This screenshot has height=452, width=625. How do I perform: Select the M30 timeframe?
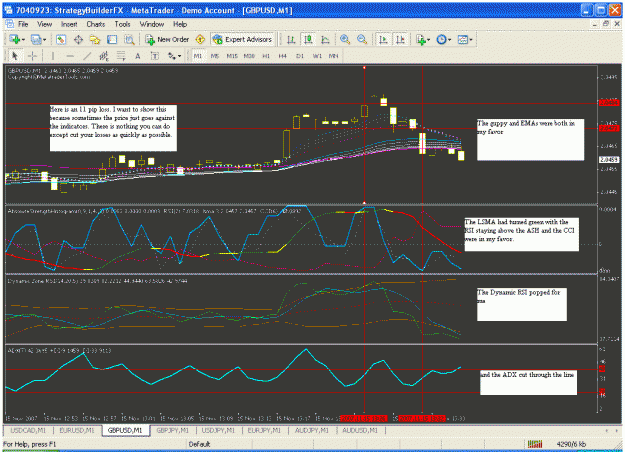249,56
